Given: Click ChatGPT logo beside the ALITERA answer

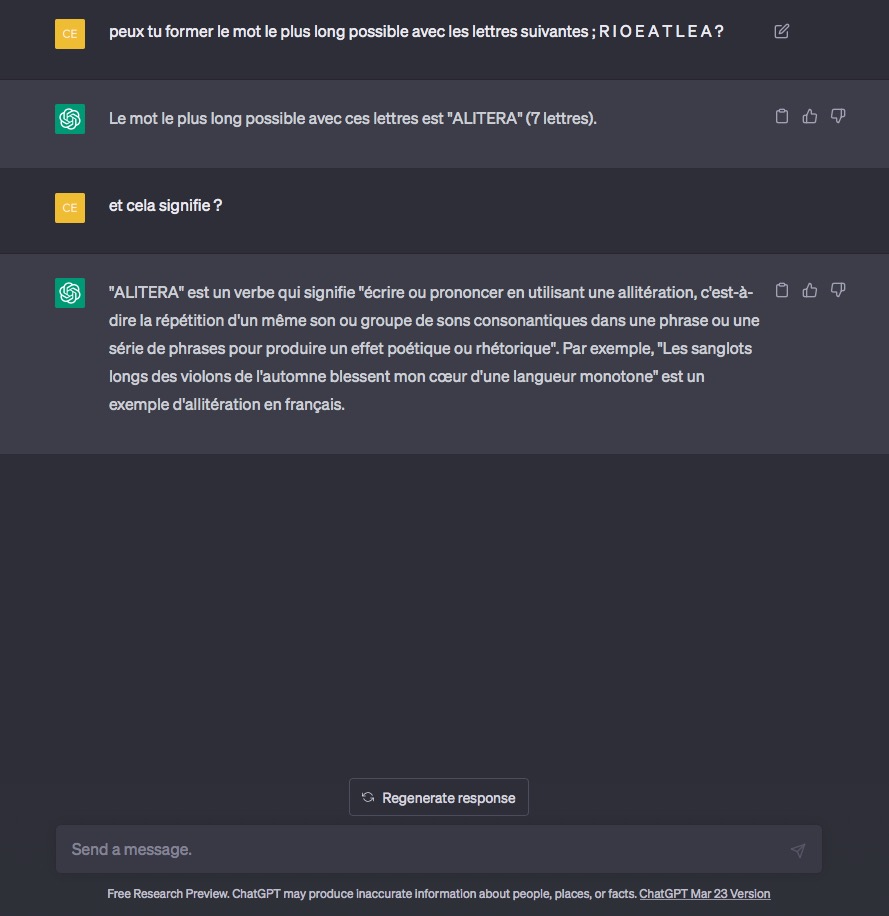Looking at the screenshot, I should (70, 119).
